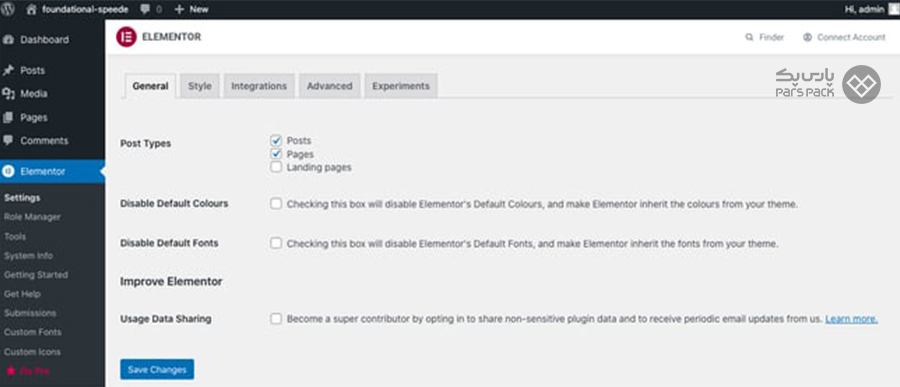Image resolution: width=900 pixels, height=387 pixels.
Task: Click the plus New icon
Action: point(179,9)
